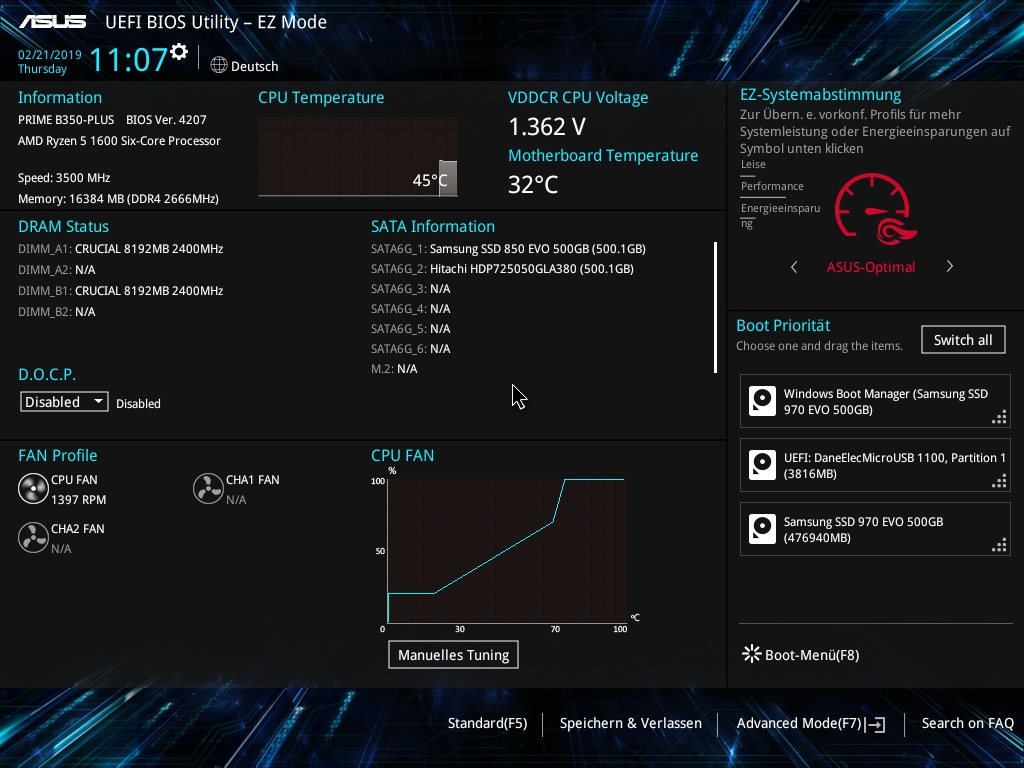The width and height of the screenshot is (1024, 768).
Task: Open clock settings gear icon
Action: tap(179, 51)
